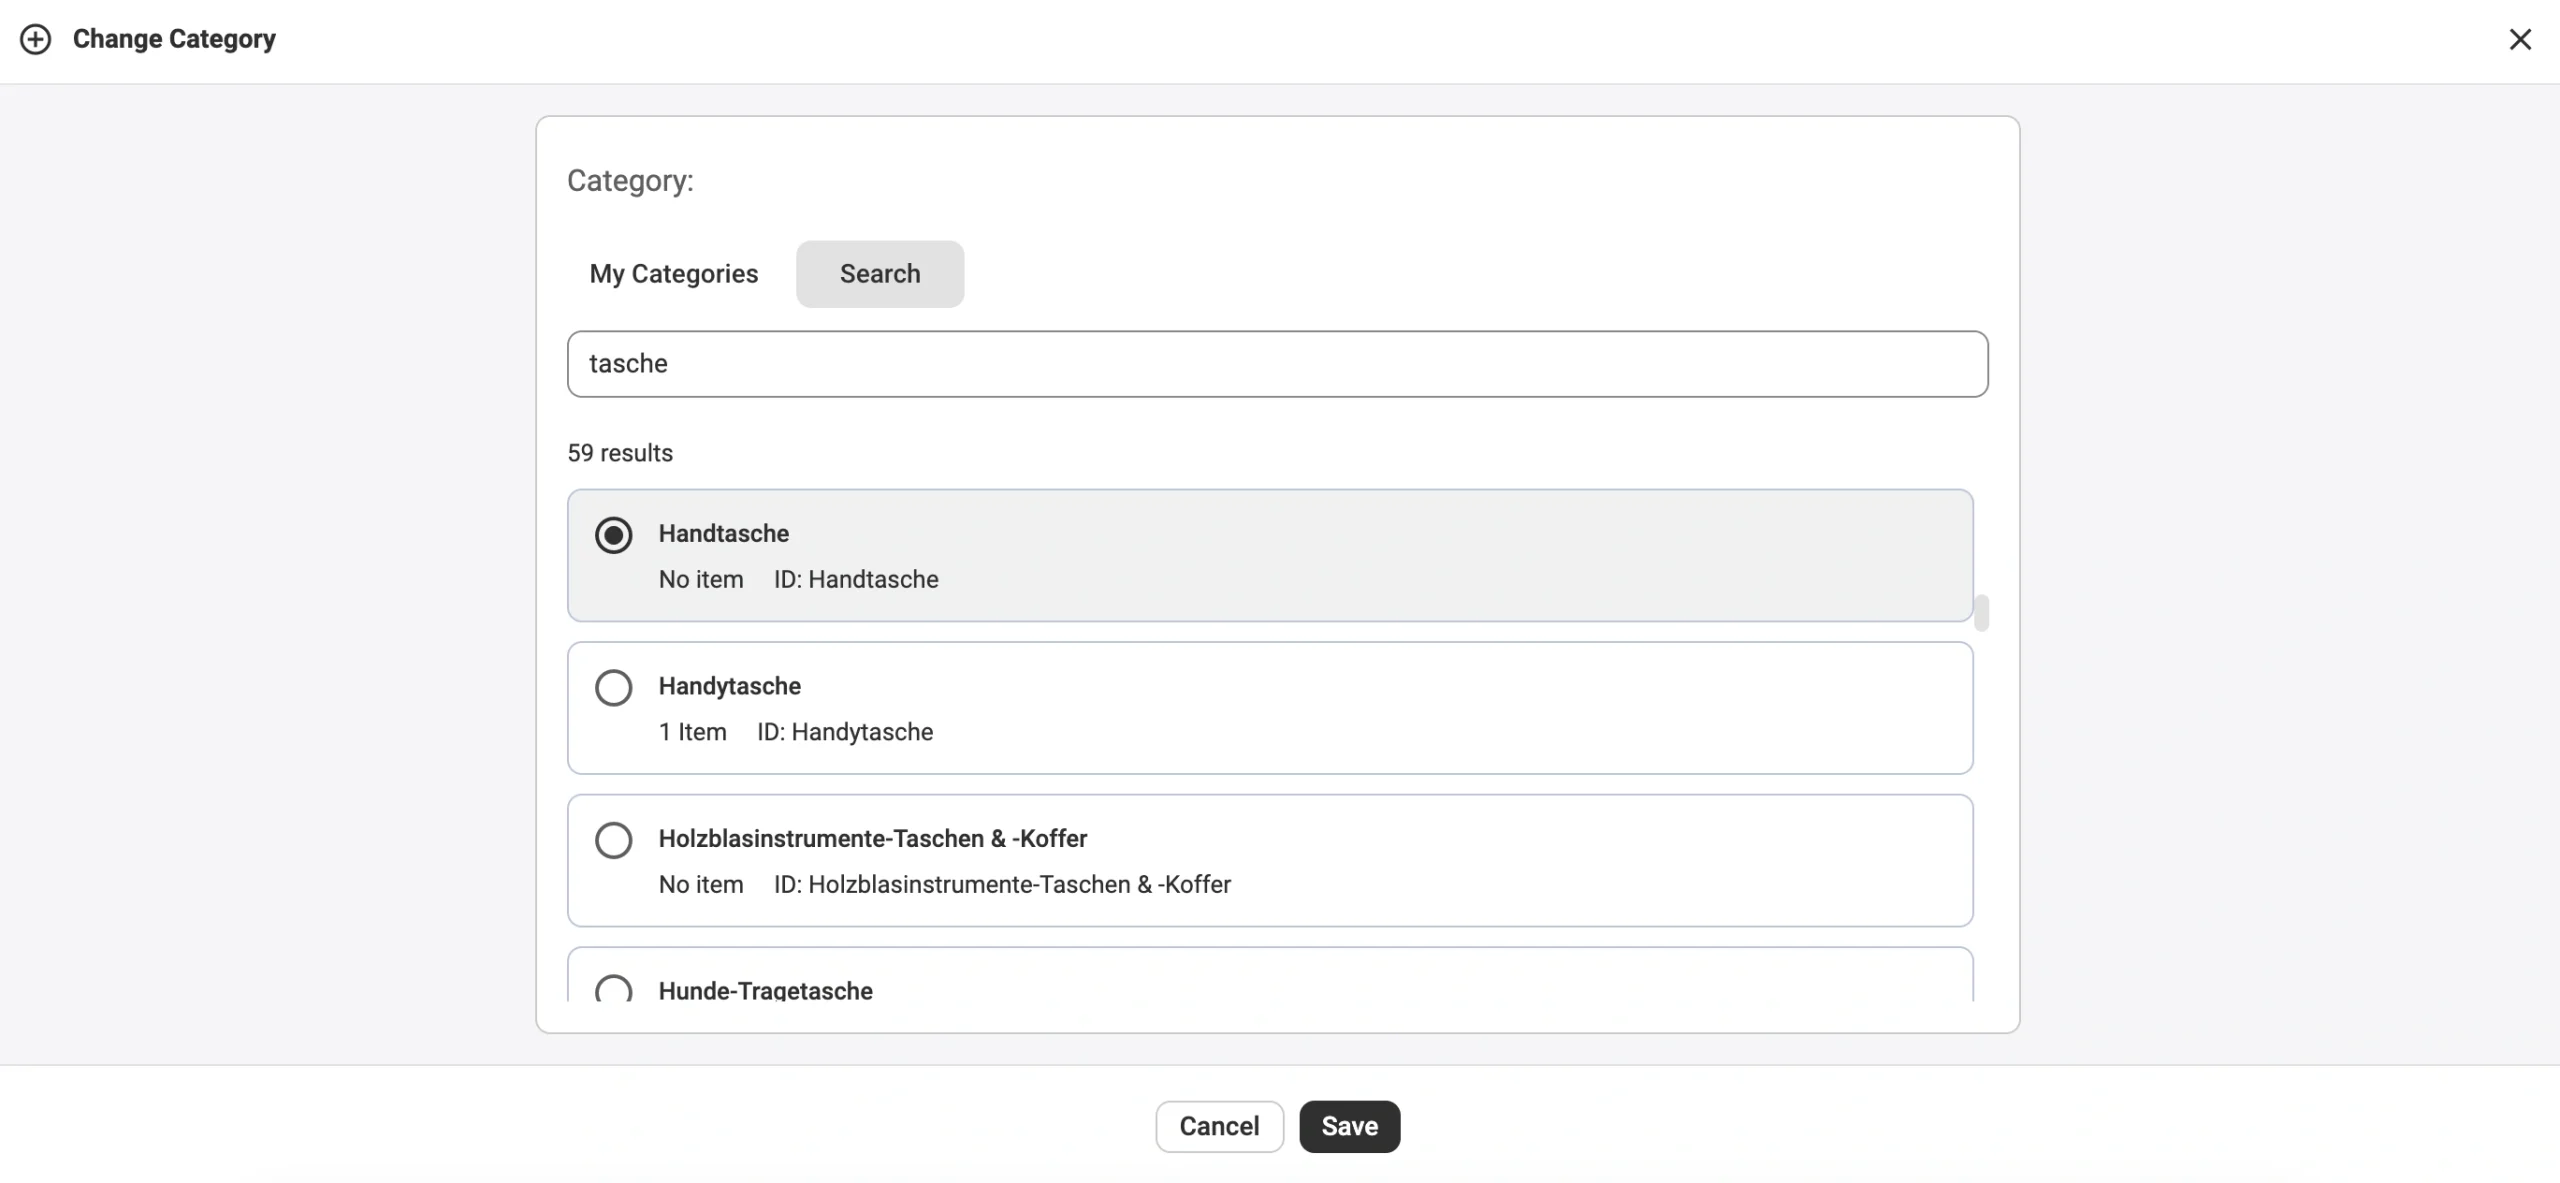
Task: Select the Handtasche radio button
Action: point(613,535)
